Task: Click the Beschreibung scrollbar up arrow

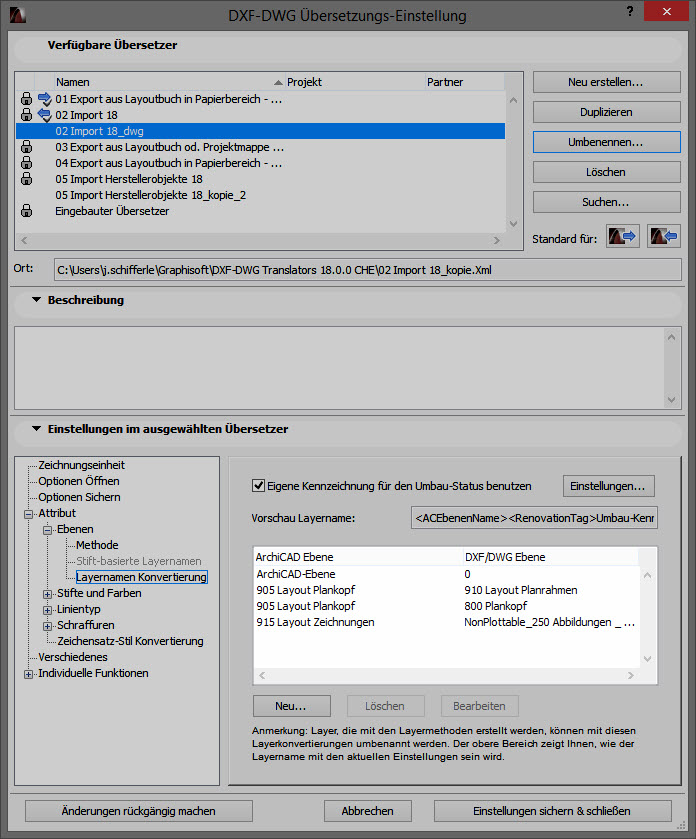Action: pos(672,337)
